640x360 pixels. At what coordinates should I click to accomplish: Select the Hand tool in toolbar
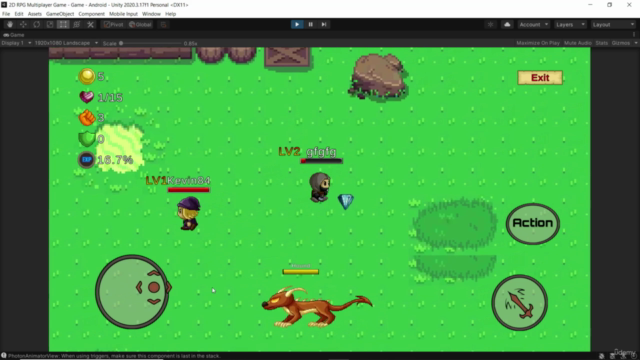10,24
